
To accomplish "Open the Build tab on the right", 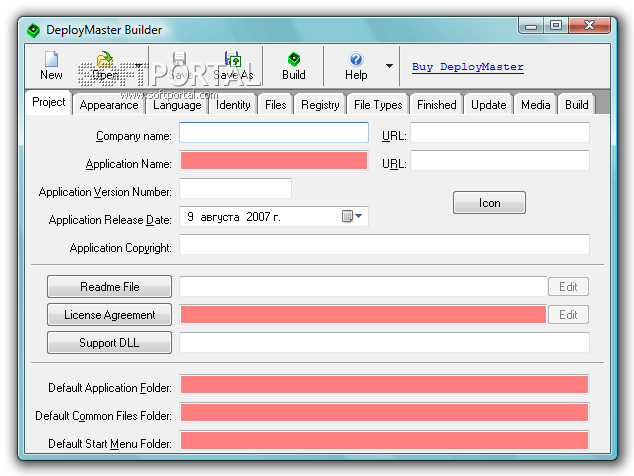I will 577,105.
